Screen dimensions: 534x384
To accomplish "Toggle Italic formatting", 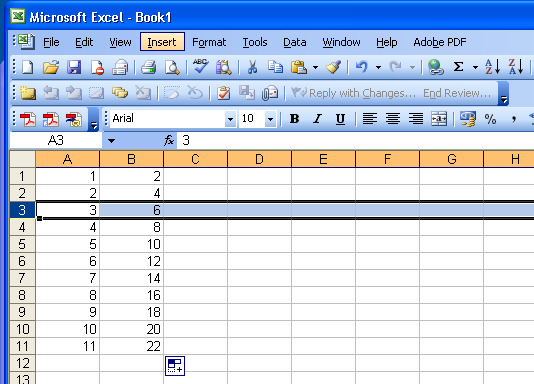I will pyautogui.click(x=317, y=119).
